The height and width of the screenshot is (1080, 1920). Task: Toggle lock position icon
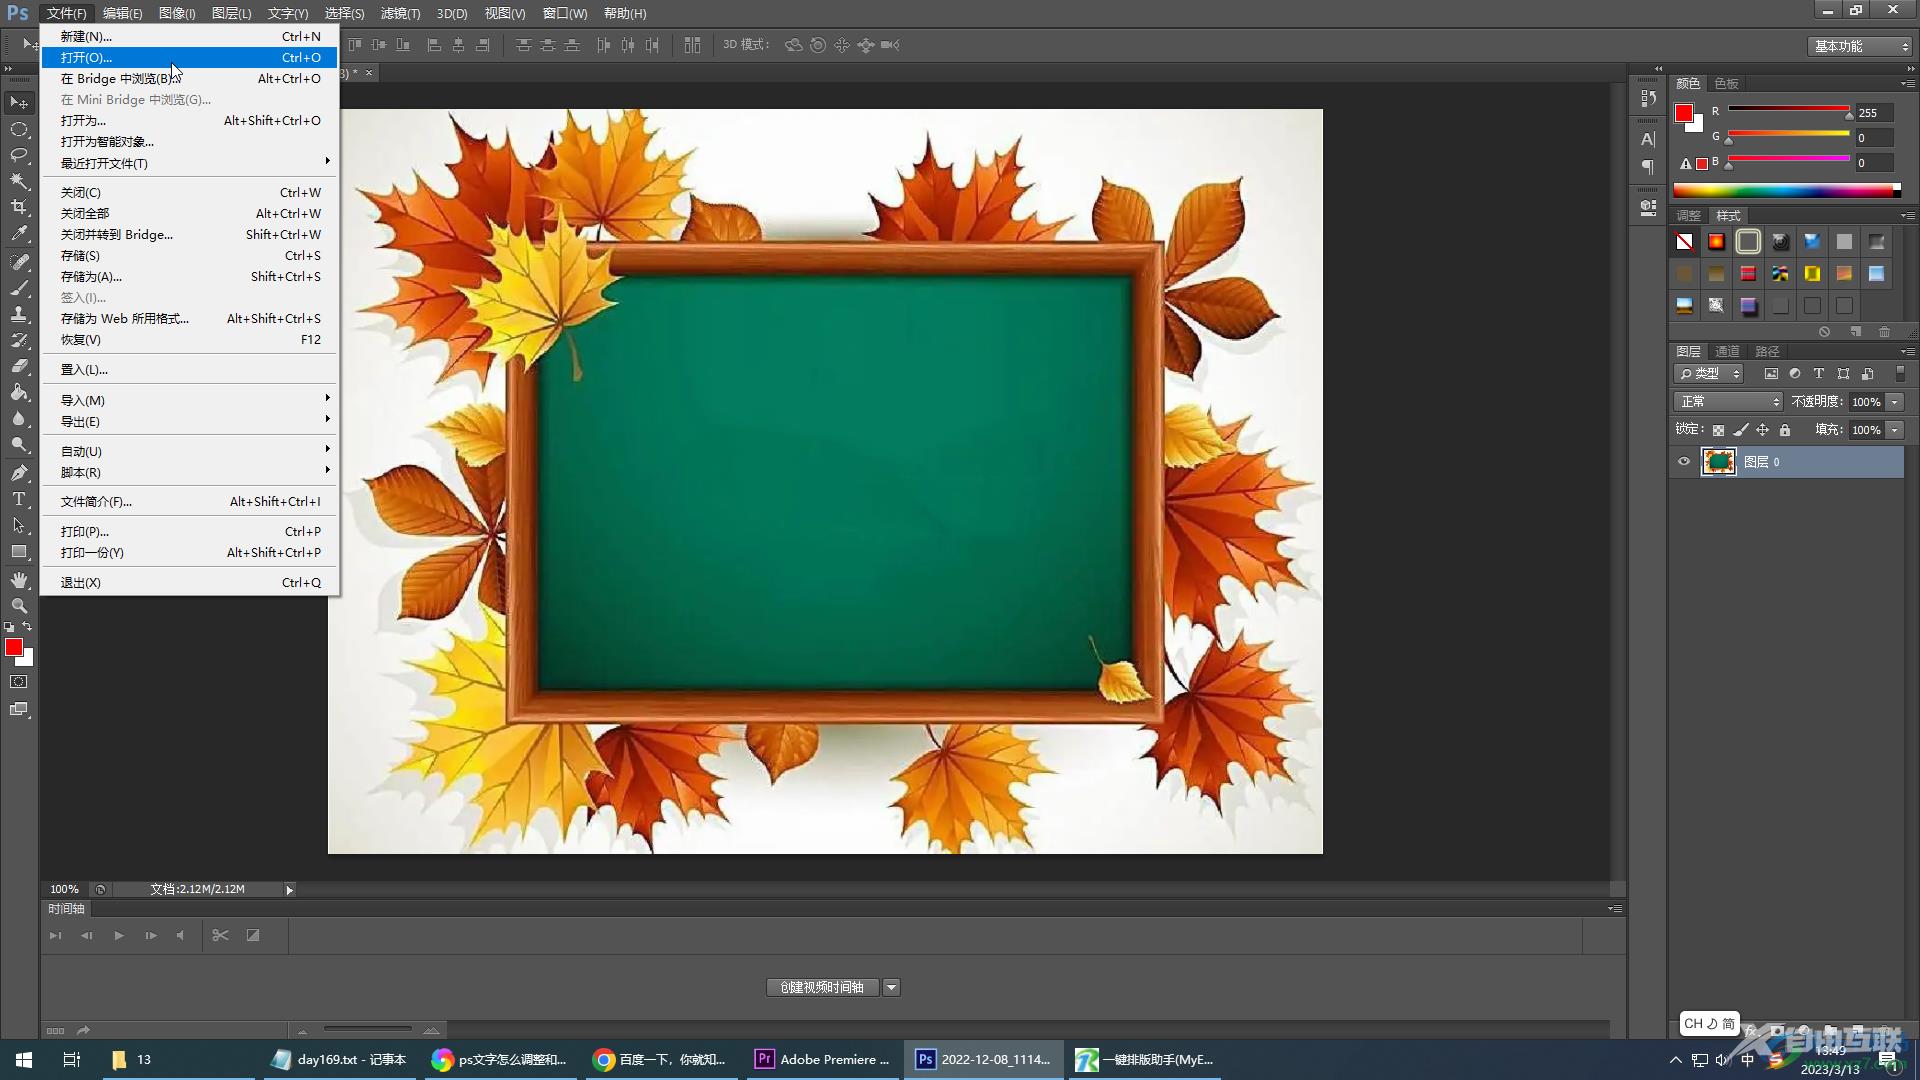click(x=1763, y=430)
